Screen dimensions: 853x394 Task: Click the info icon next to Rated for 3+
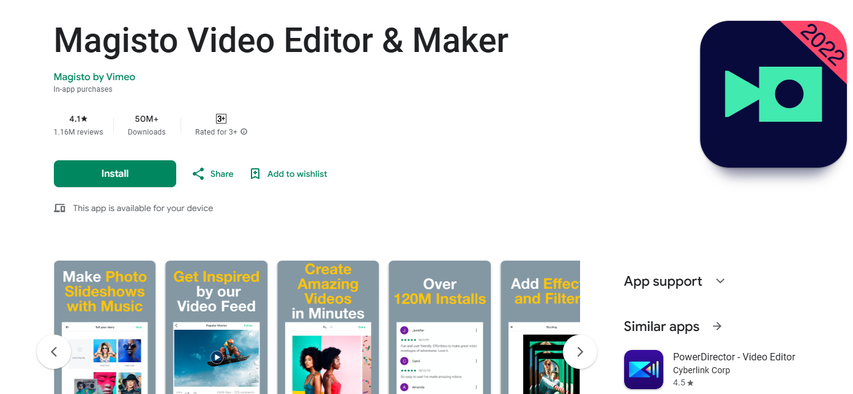pos(244,132)
